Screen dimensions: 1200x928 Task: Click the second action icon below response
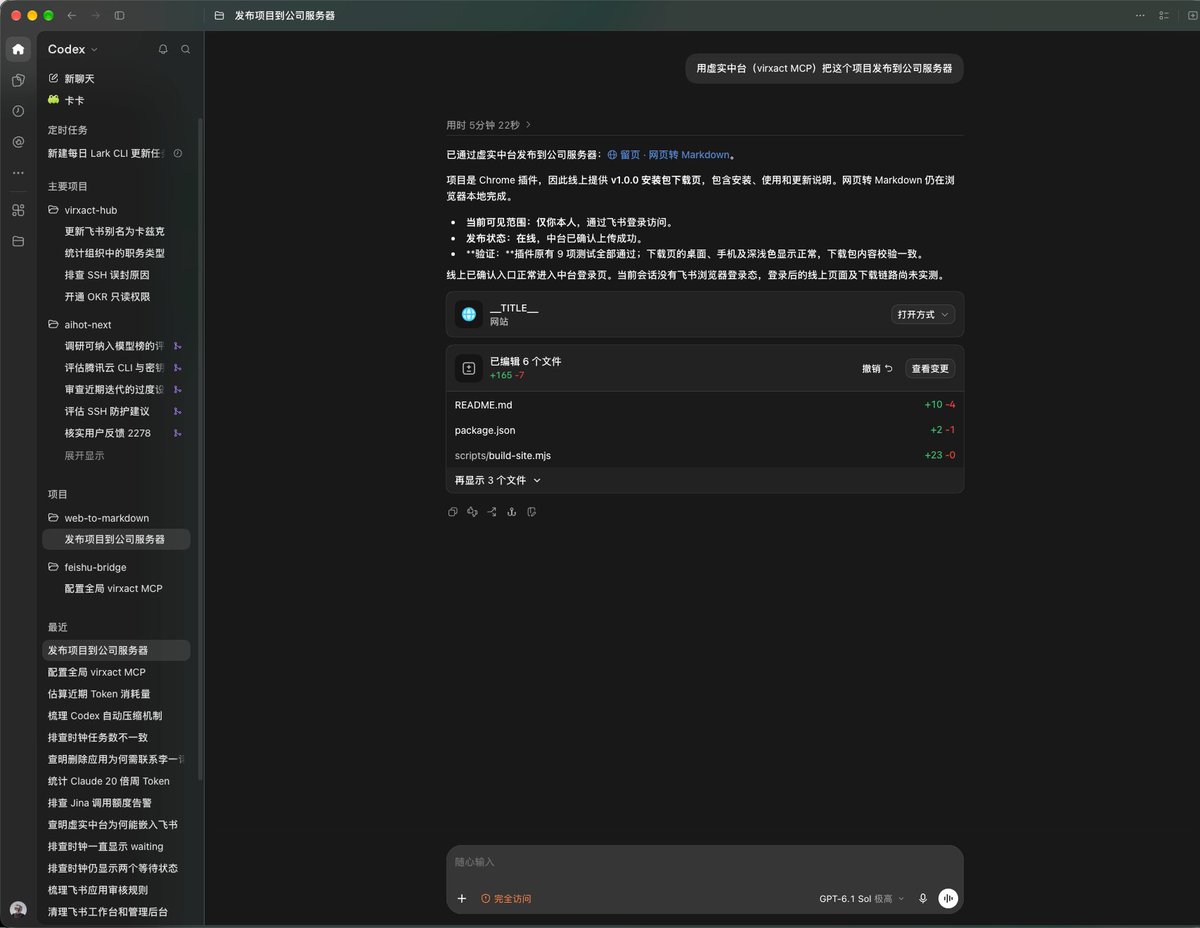click(472, 512)
